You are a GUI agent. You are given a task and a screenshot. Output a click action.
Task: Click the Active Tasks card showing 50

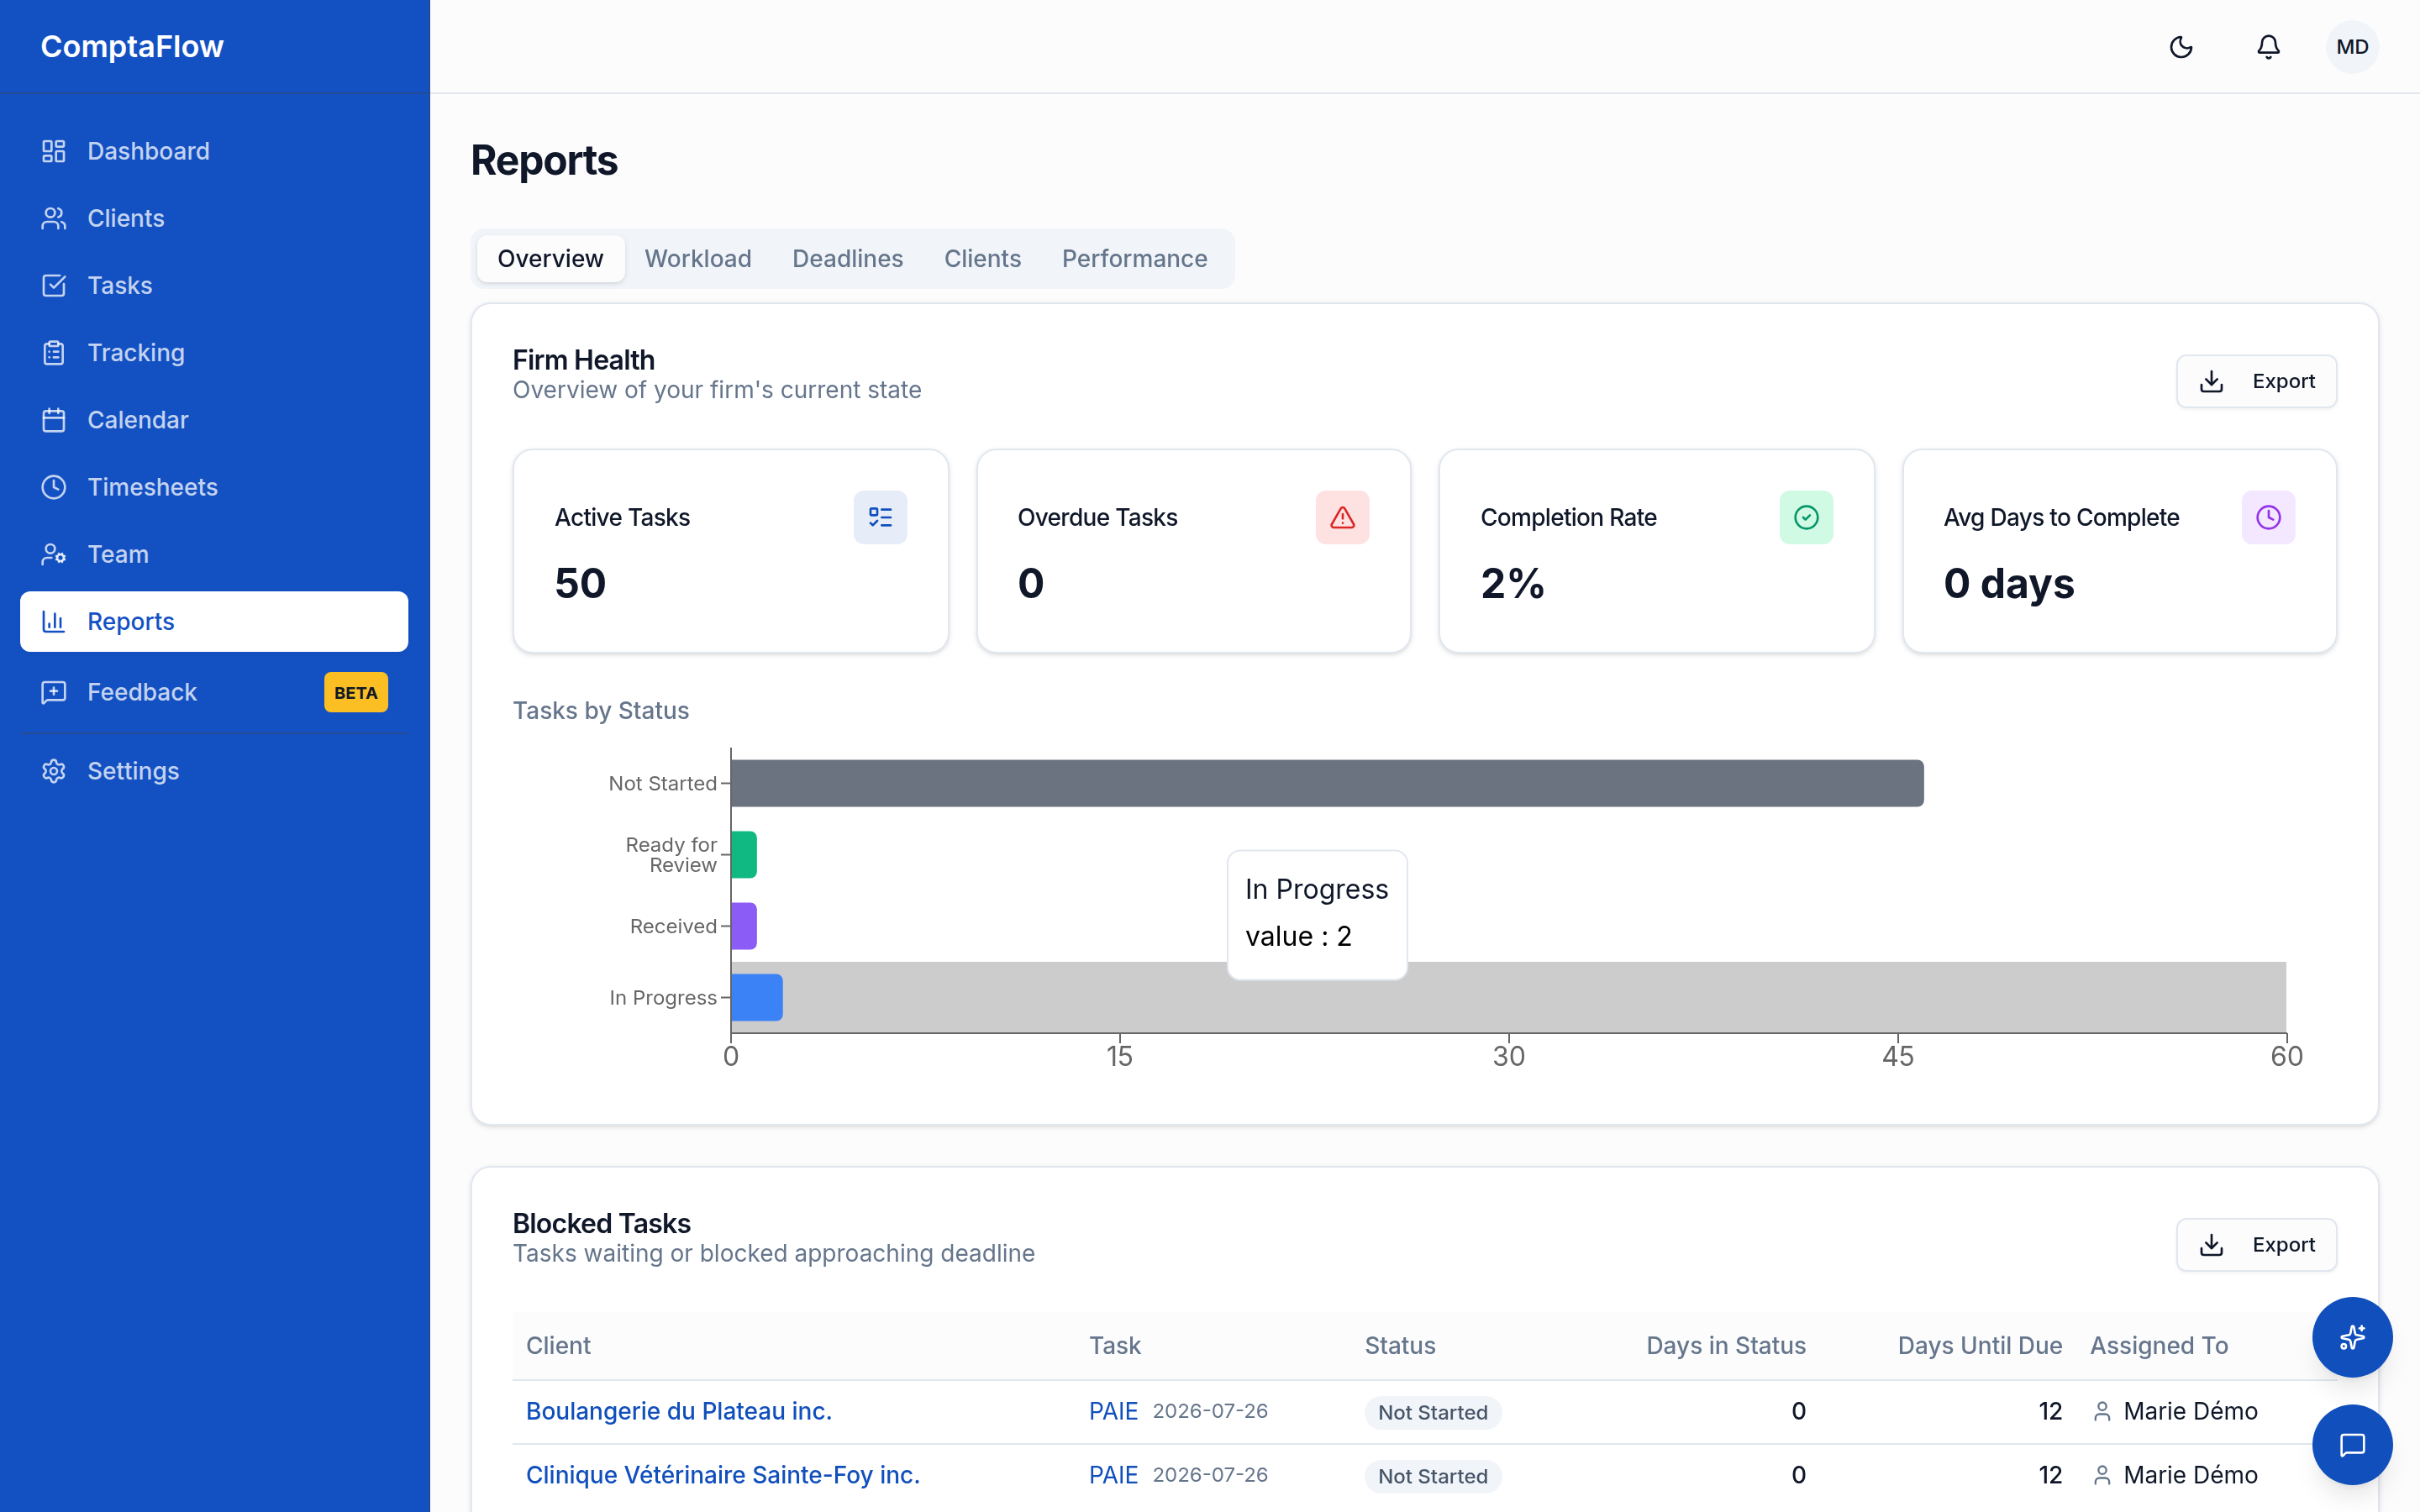[x=731, y=551]
